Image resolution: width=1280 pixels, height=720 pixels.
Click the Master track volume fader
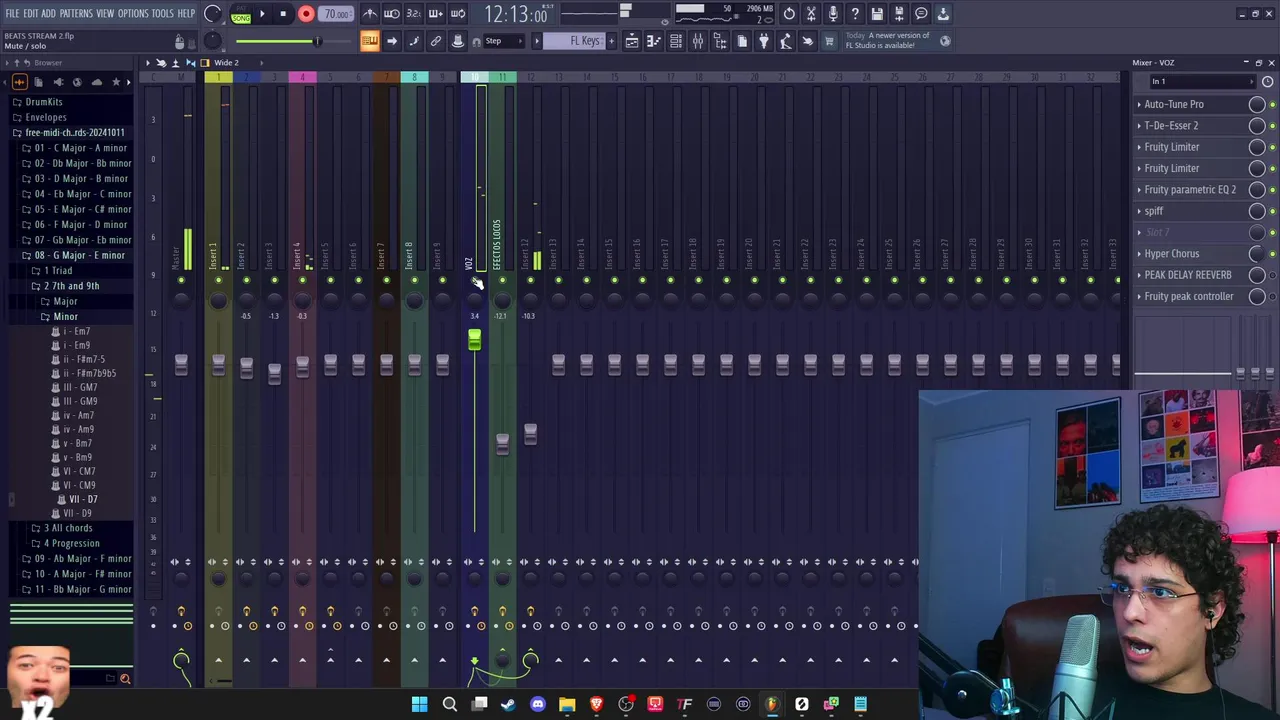click(x=181, y=365)
